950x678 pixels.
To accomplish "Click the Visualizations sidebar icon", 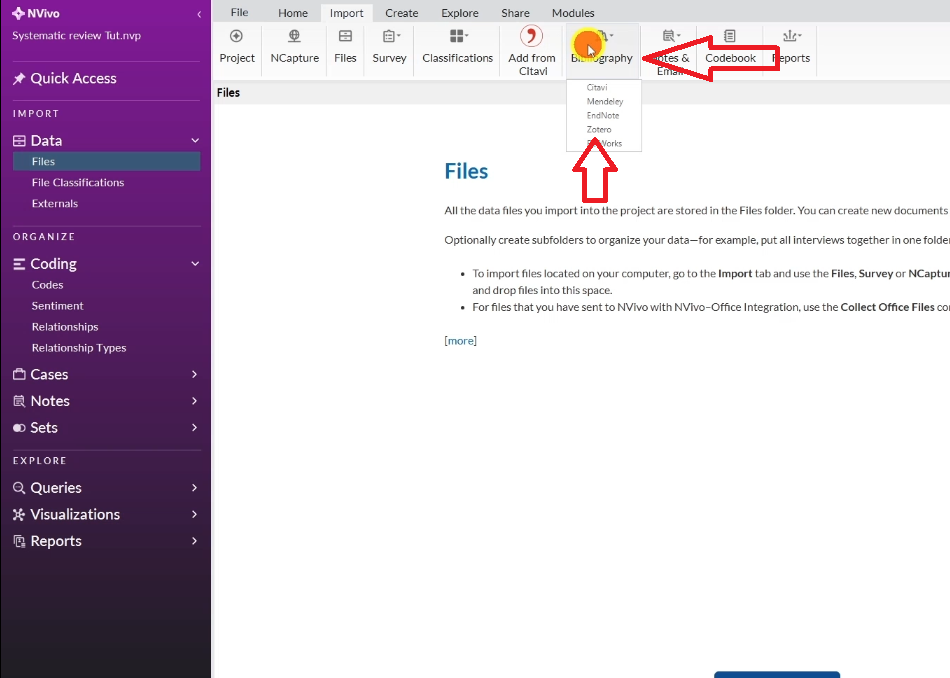I will [19, 514].
